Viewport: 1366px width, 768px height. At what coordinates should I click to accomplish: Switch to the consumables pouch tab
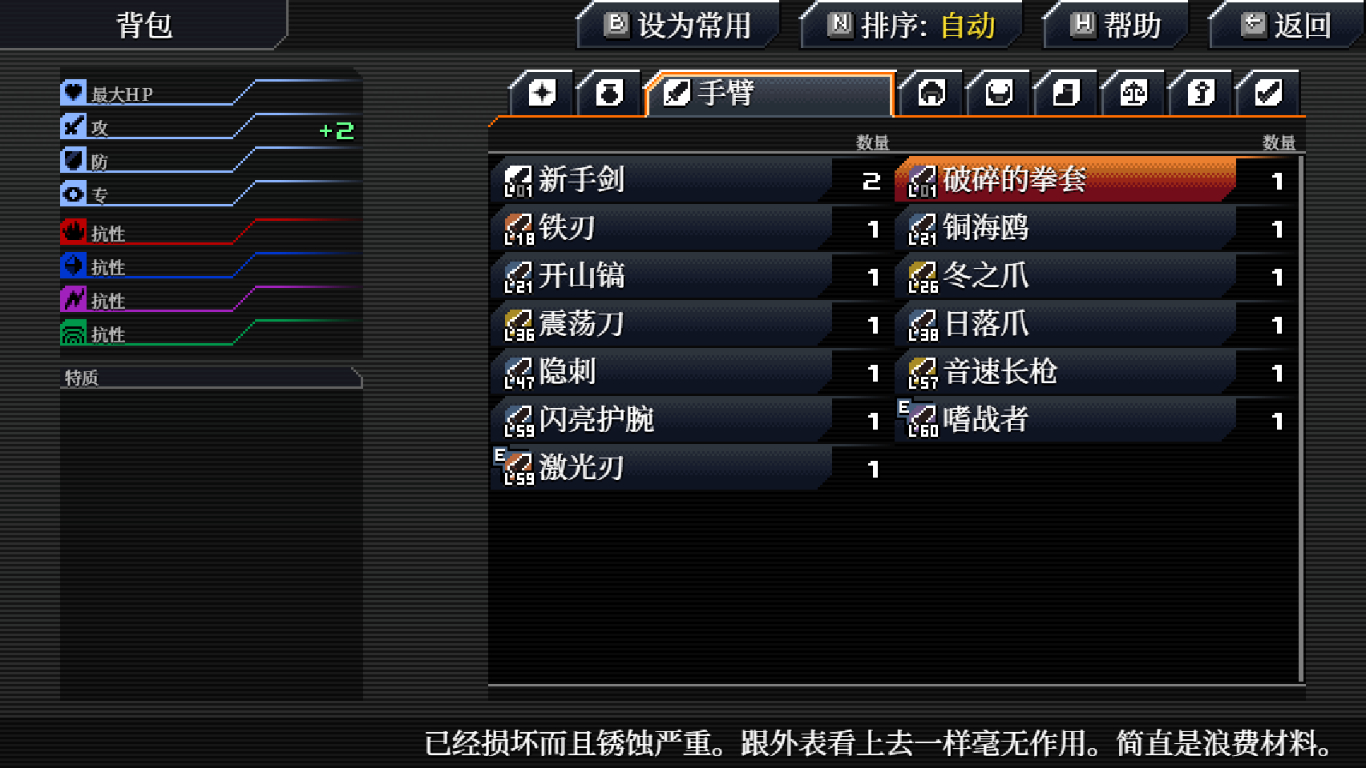(609, 93)
